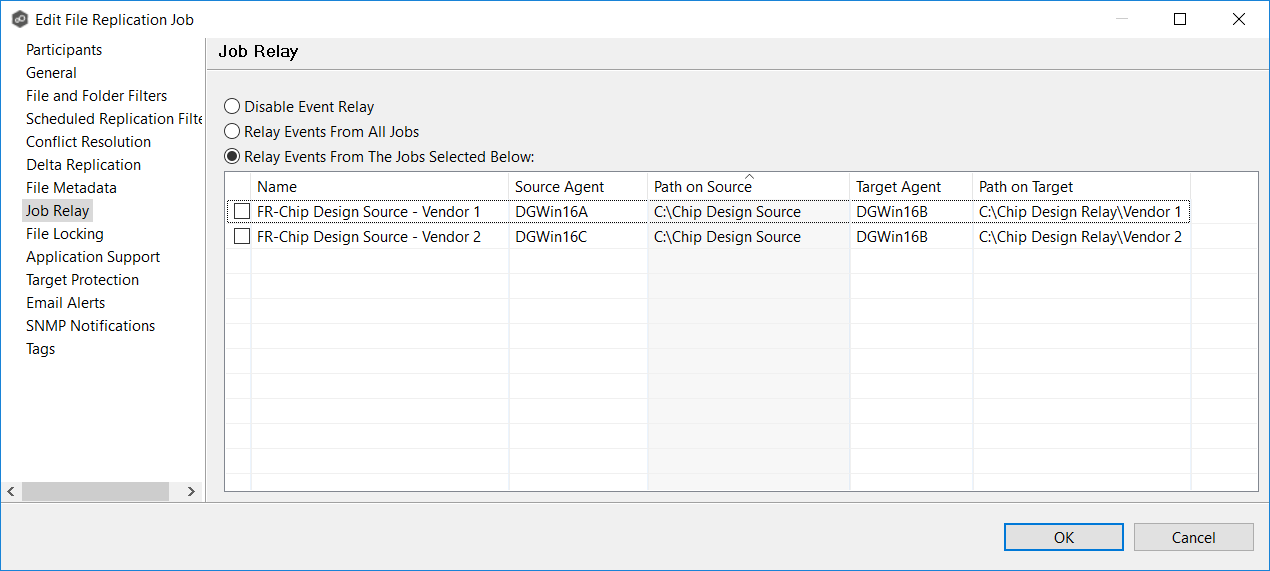Image resolution: width=1270 pixels, height=571 pixels.
Task: Click the sidebar horizontal scrollbar thumb
Action: click(x=95, y=491)
